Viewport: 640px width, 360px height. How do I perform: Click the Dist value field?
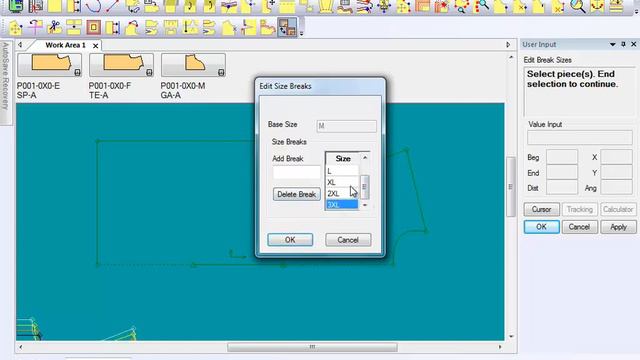pos(562,188)
